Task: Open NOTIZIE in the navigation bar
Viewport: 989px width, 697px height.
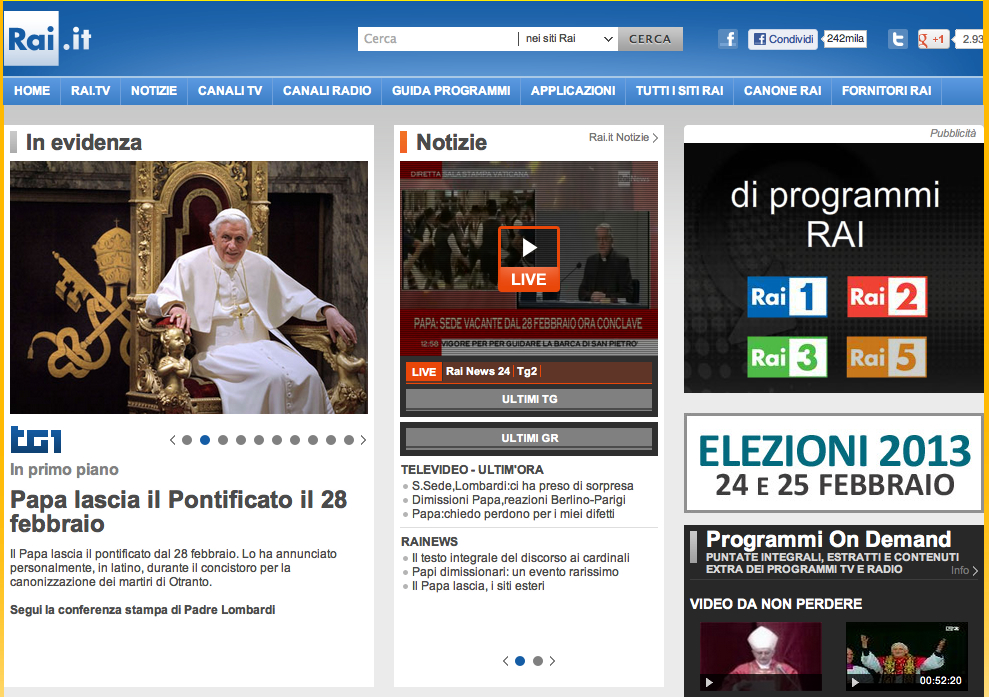Action: click(154, 91)
